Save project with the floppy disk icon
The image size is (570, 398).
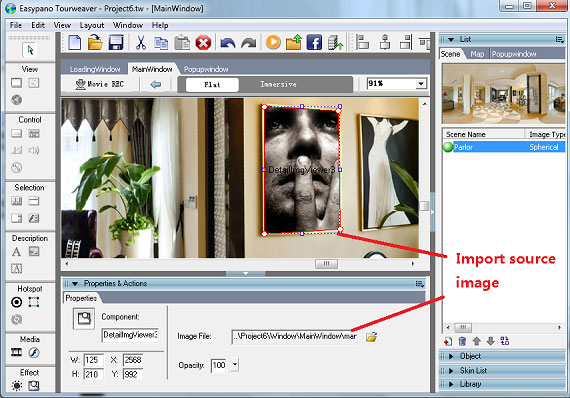pos(116,43)
